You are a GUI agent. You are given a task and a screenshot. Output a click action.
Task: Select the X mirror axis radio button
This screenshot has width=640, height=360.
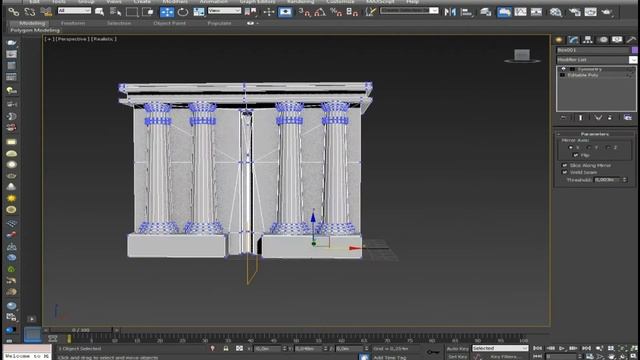click(x=570, y=147)
